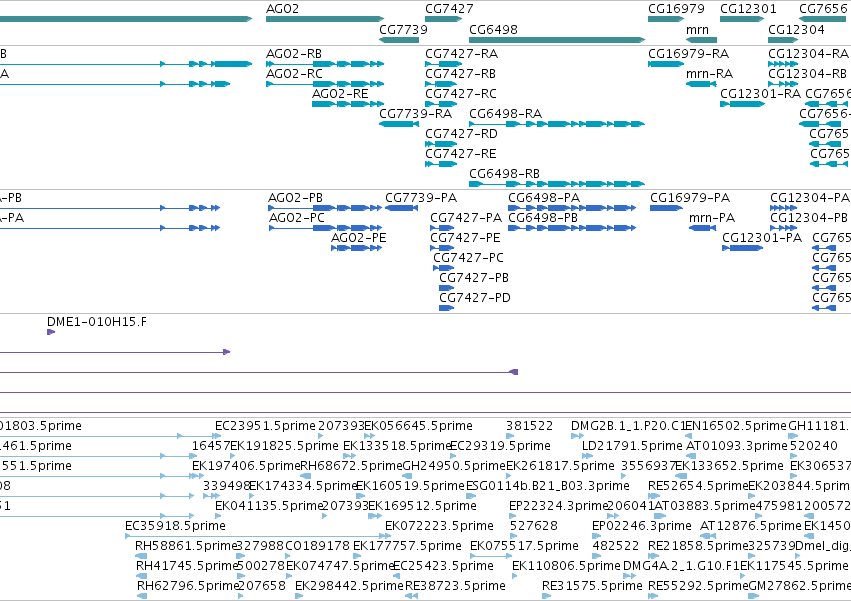Image resolution: width=851 pixels, height=601 pixels.
Task: Click the CG7739-RA transcript label
Action: pos(416,113)
